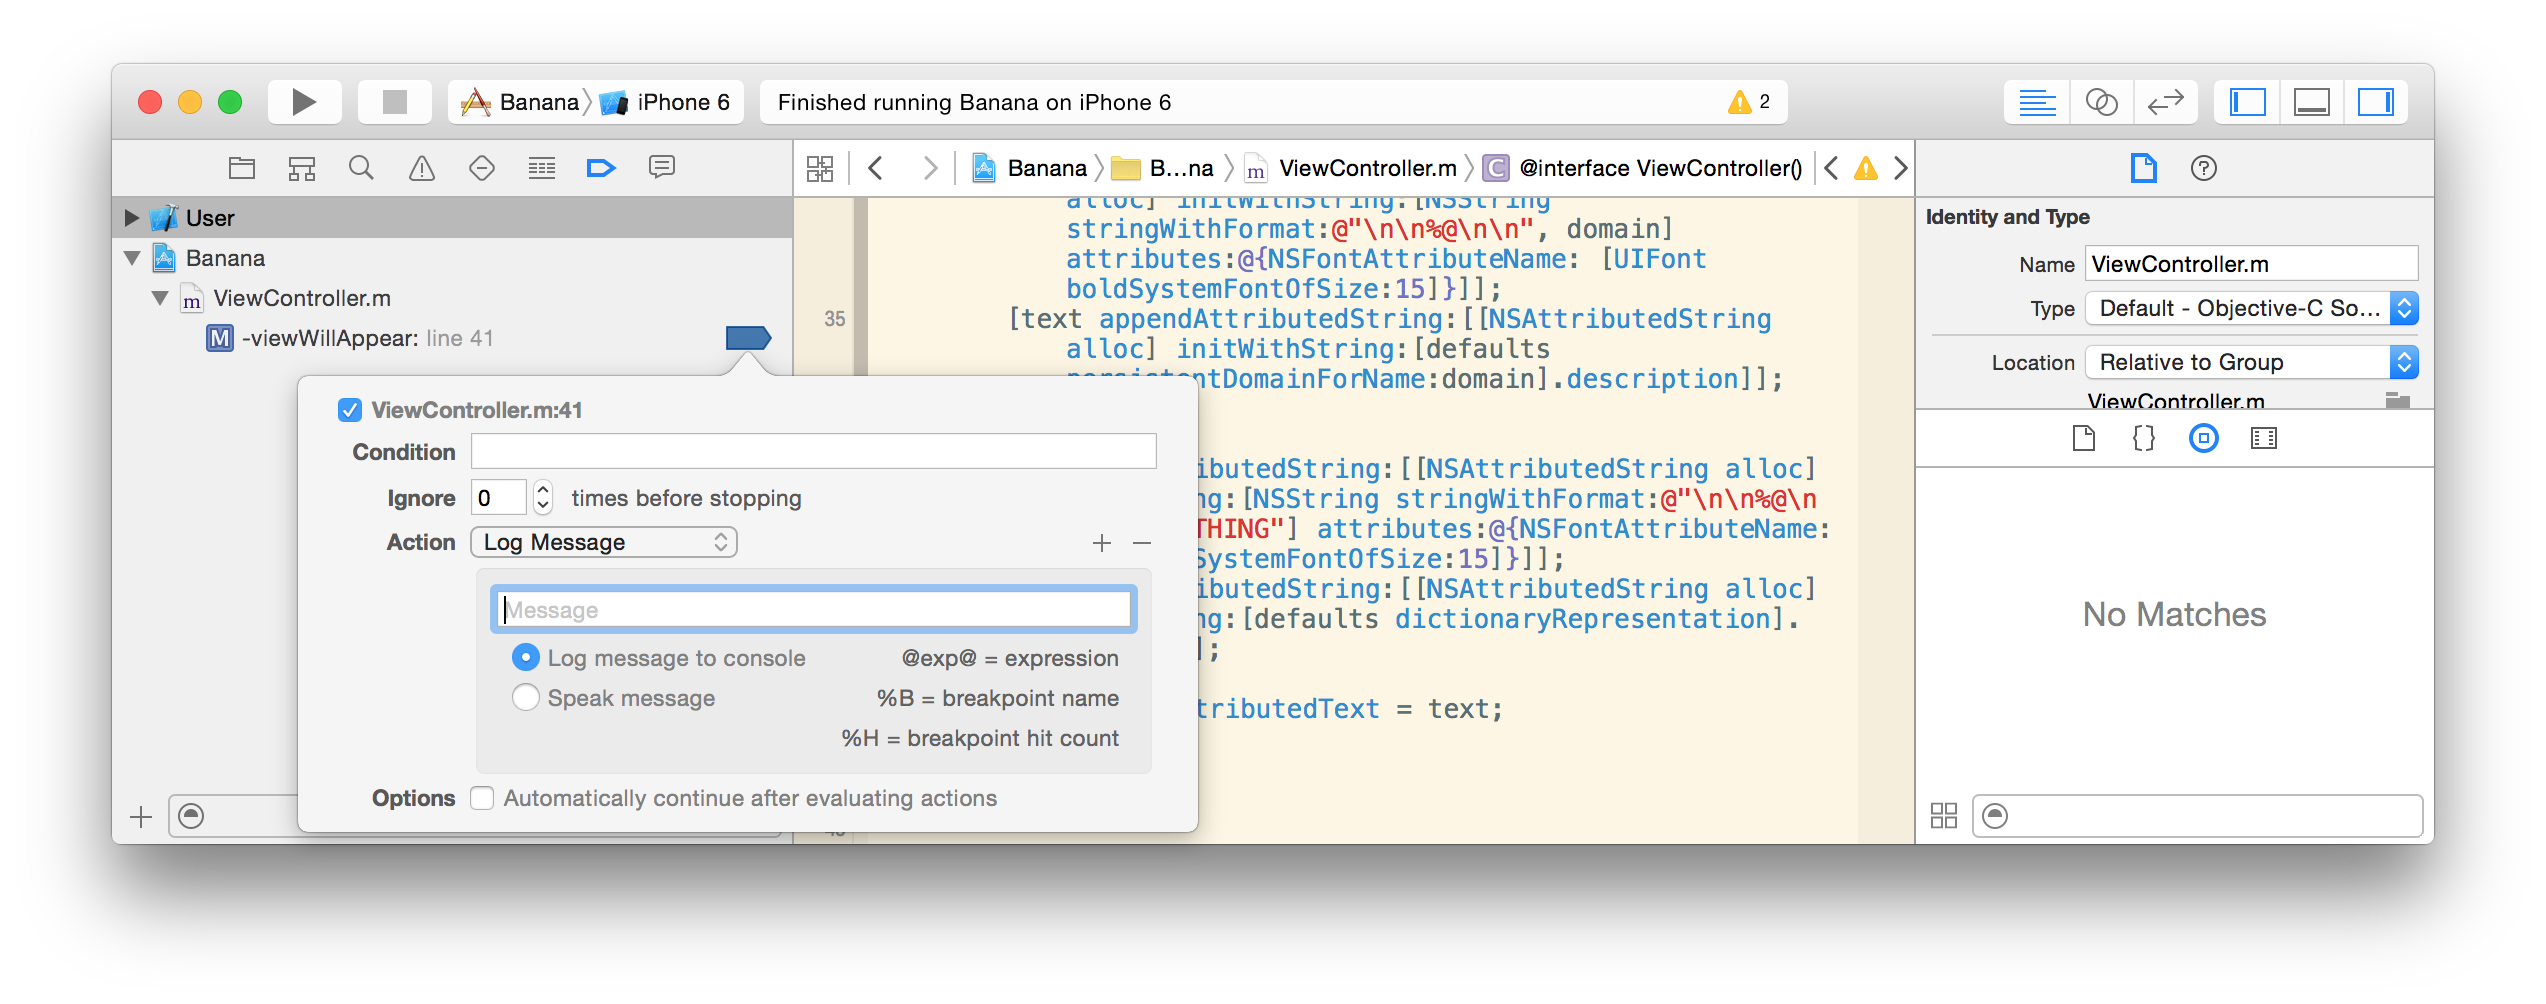Click ViewController.m in the jump bar

1350,168
